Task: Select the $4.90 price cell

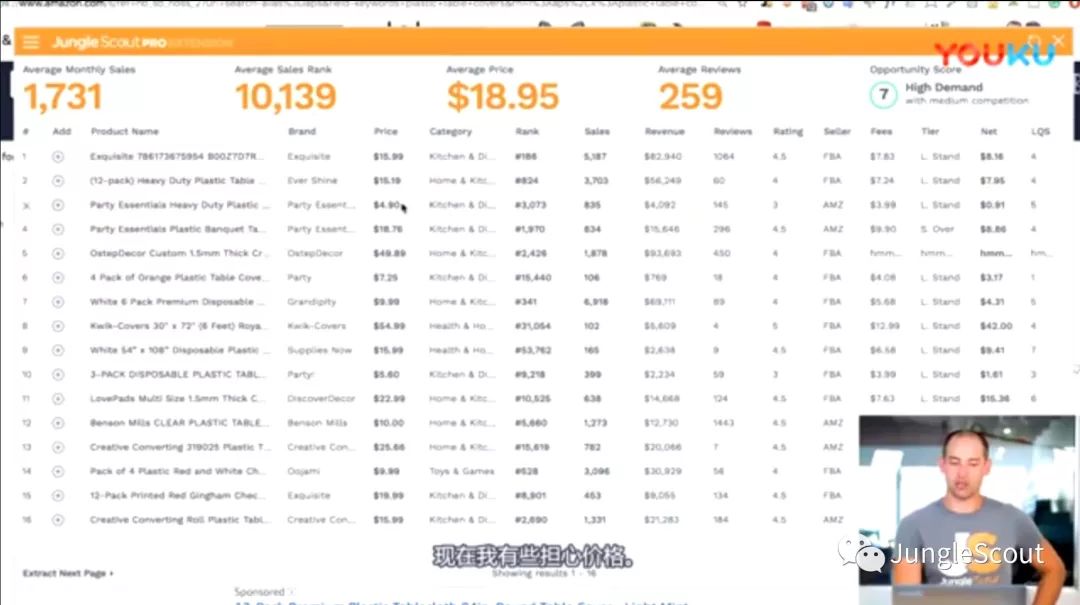Action: tap(386, 205)
